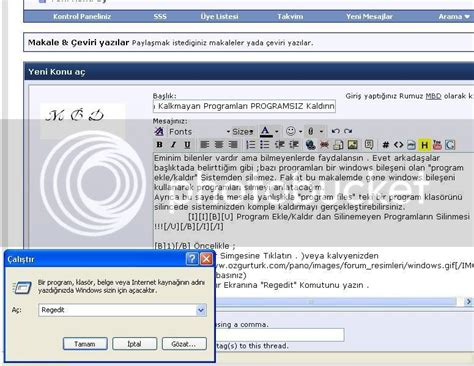Click the yellow H highlight icon
The image size is (474, 366).
click(424, 145)
